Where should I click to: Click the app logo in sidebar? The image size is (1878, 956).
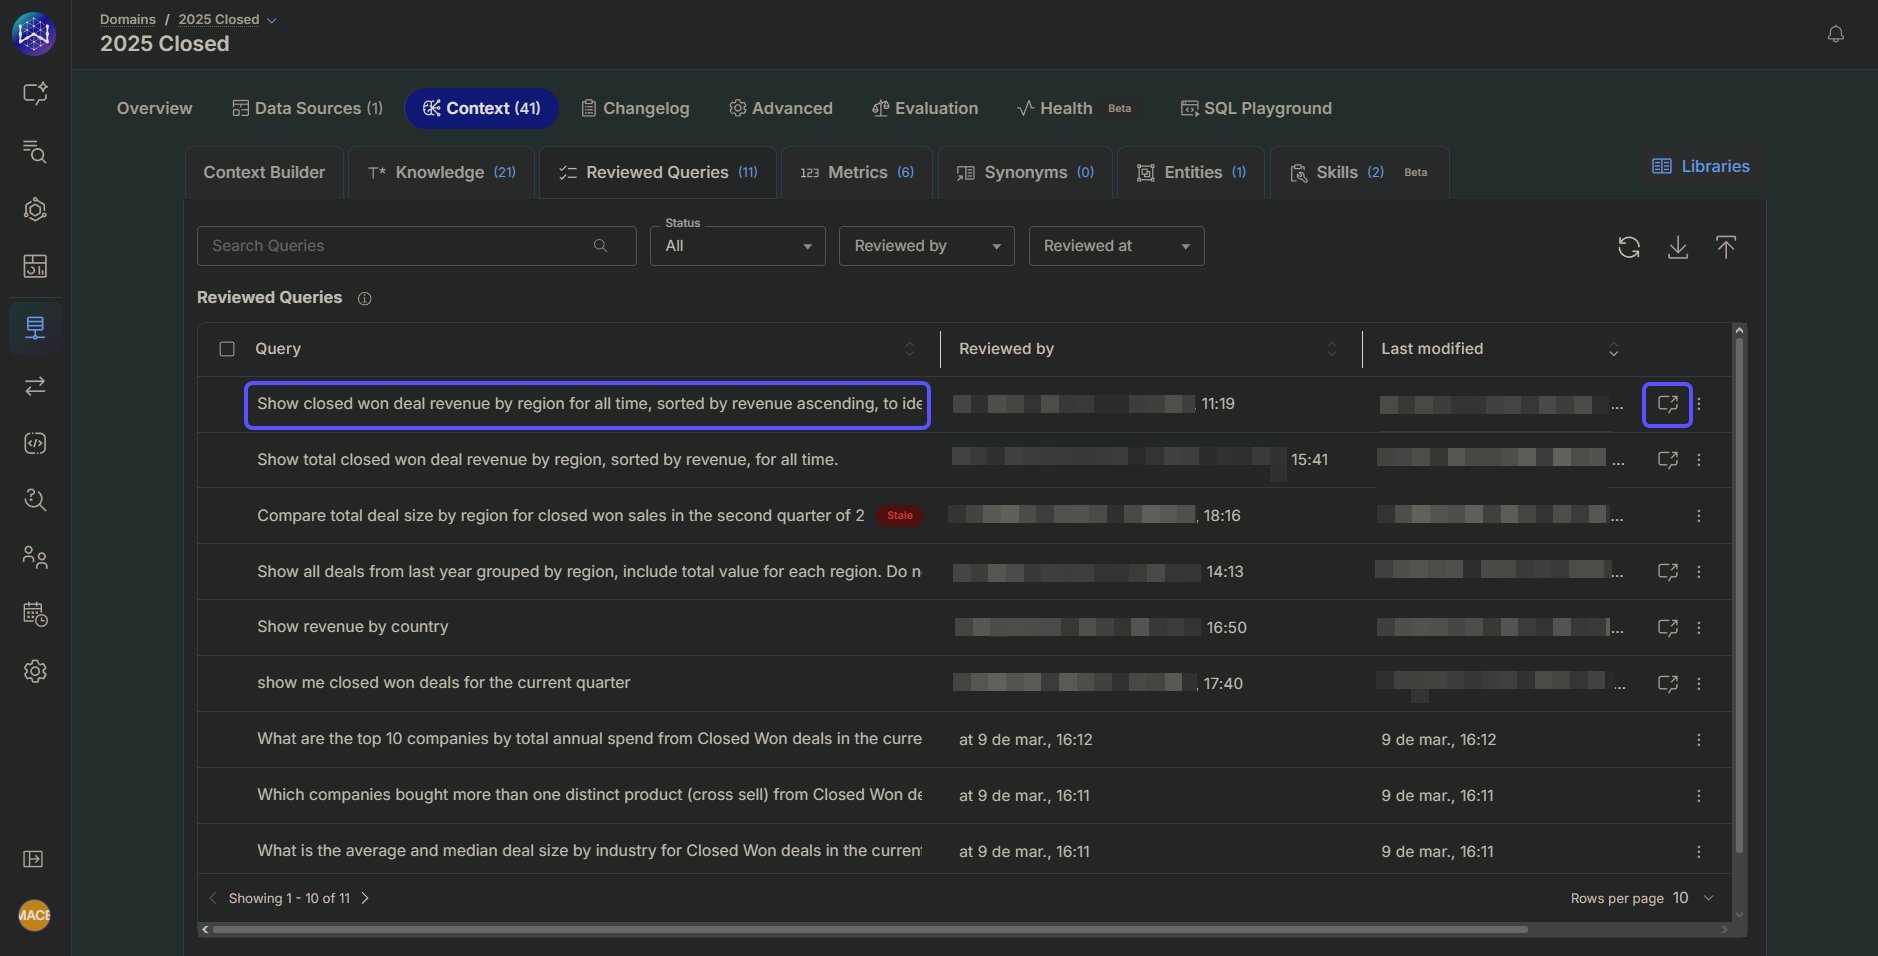click(x=34, y=34)
